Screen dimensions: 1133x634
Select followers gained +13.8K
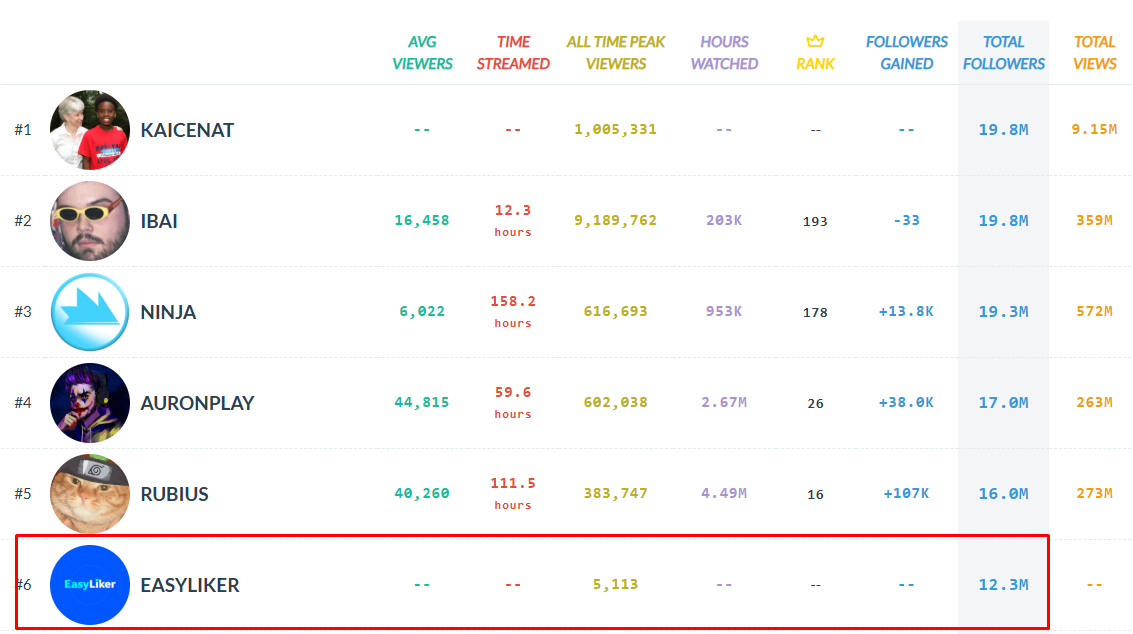(x=907, y=312)
